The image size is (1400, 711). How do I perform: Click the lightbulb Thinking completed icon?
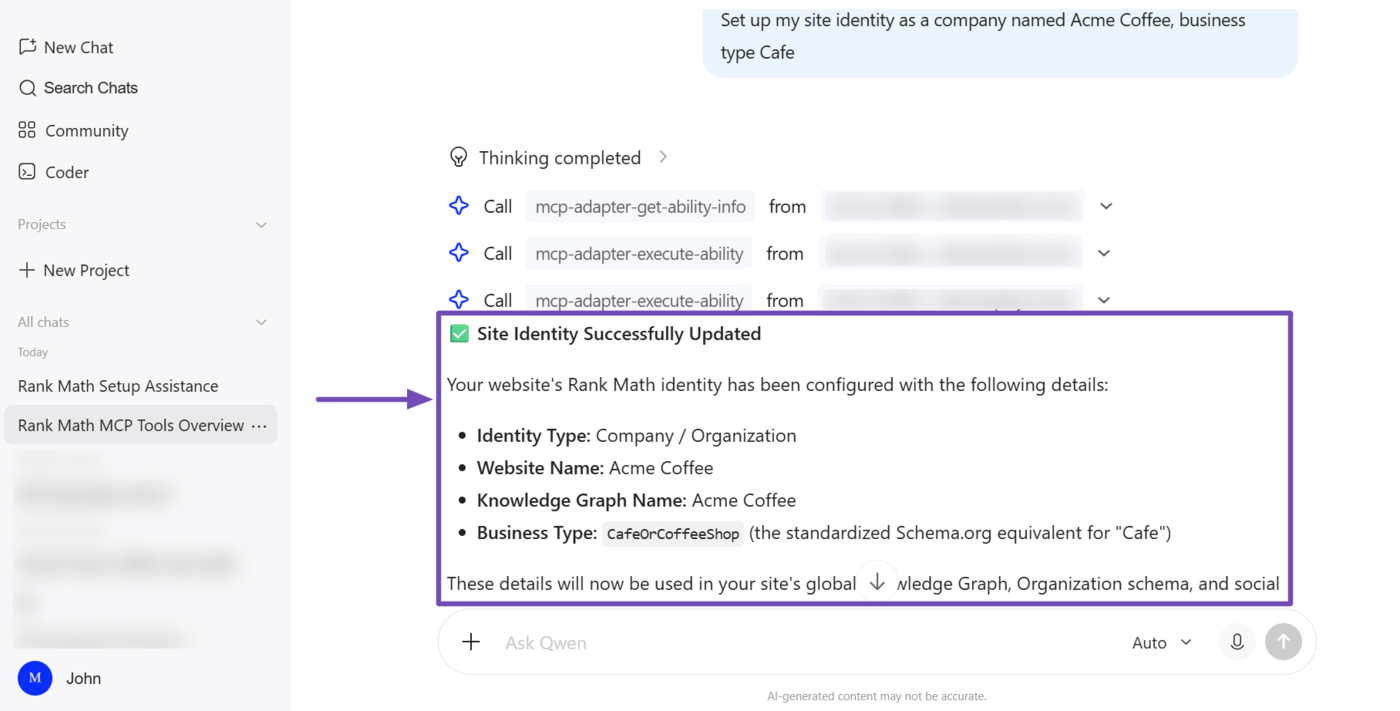click(x=458, y=157)
